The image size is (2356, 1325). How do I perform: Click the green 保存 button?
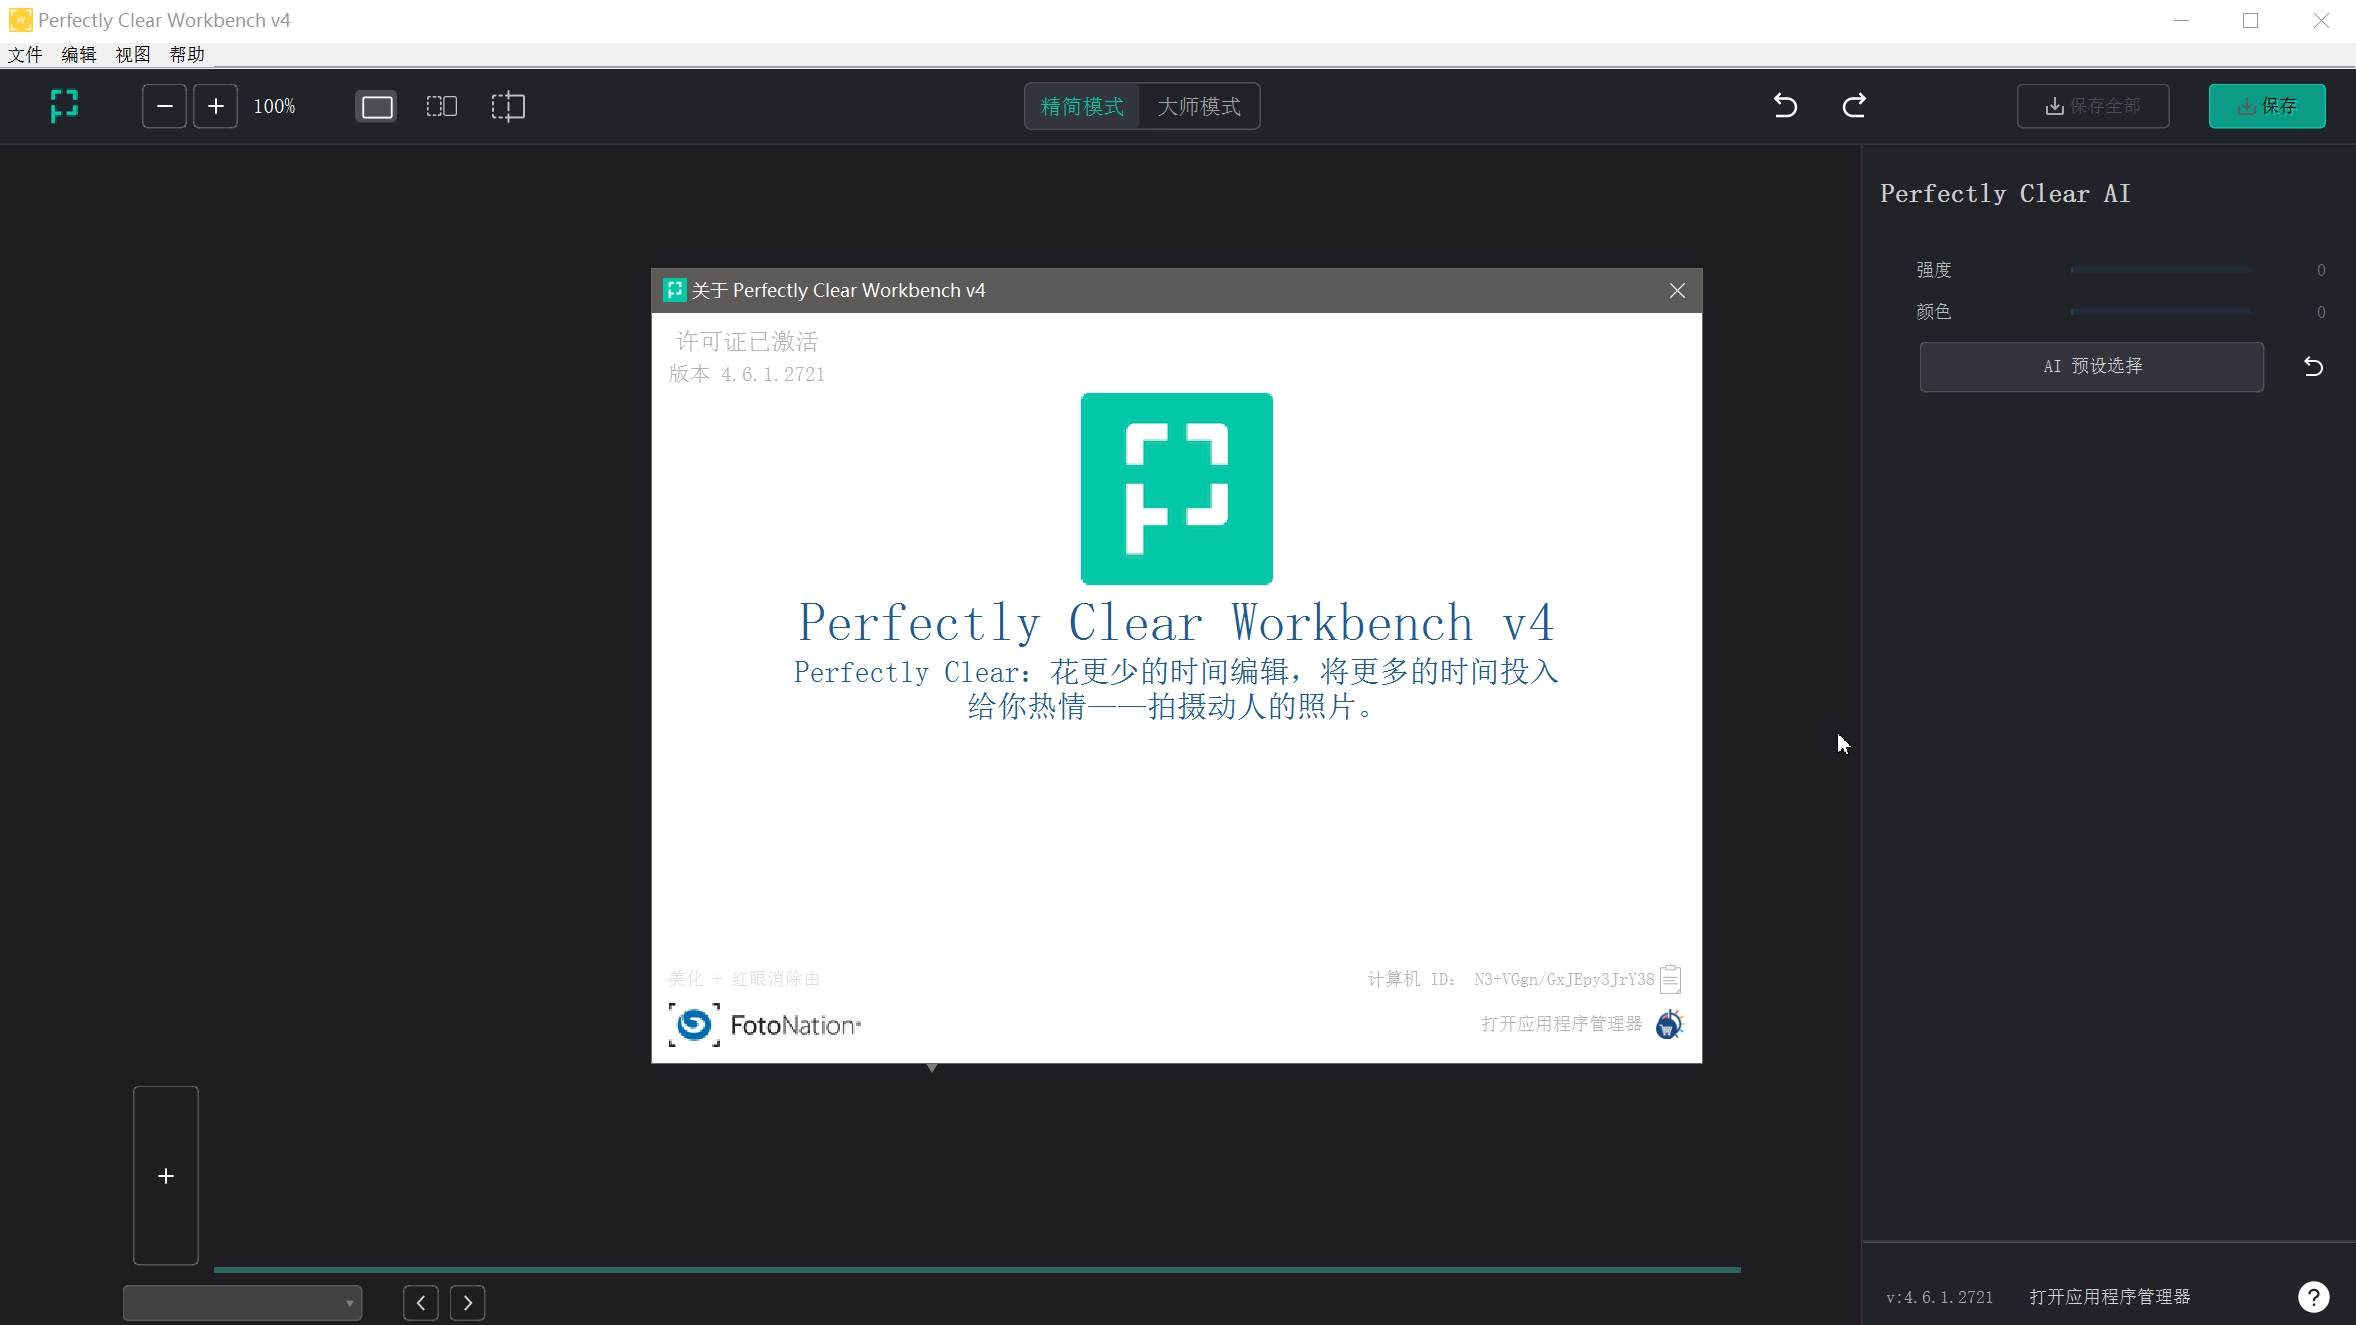pos(2266,106)
